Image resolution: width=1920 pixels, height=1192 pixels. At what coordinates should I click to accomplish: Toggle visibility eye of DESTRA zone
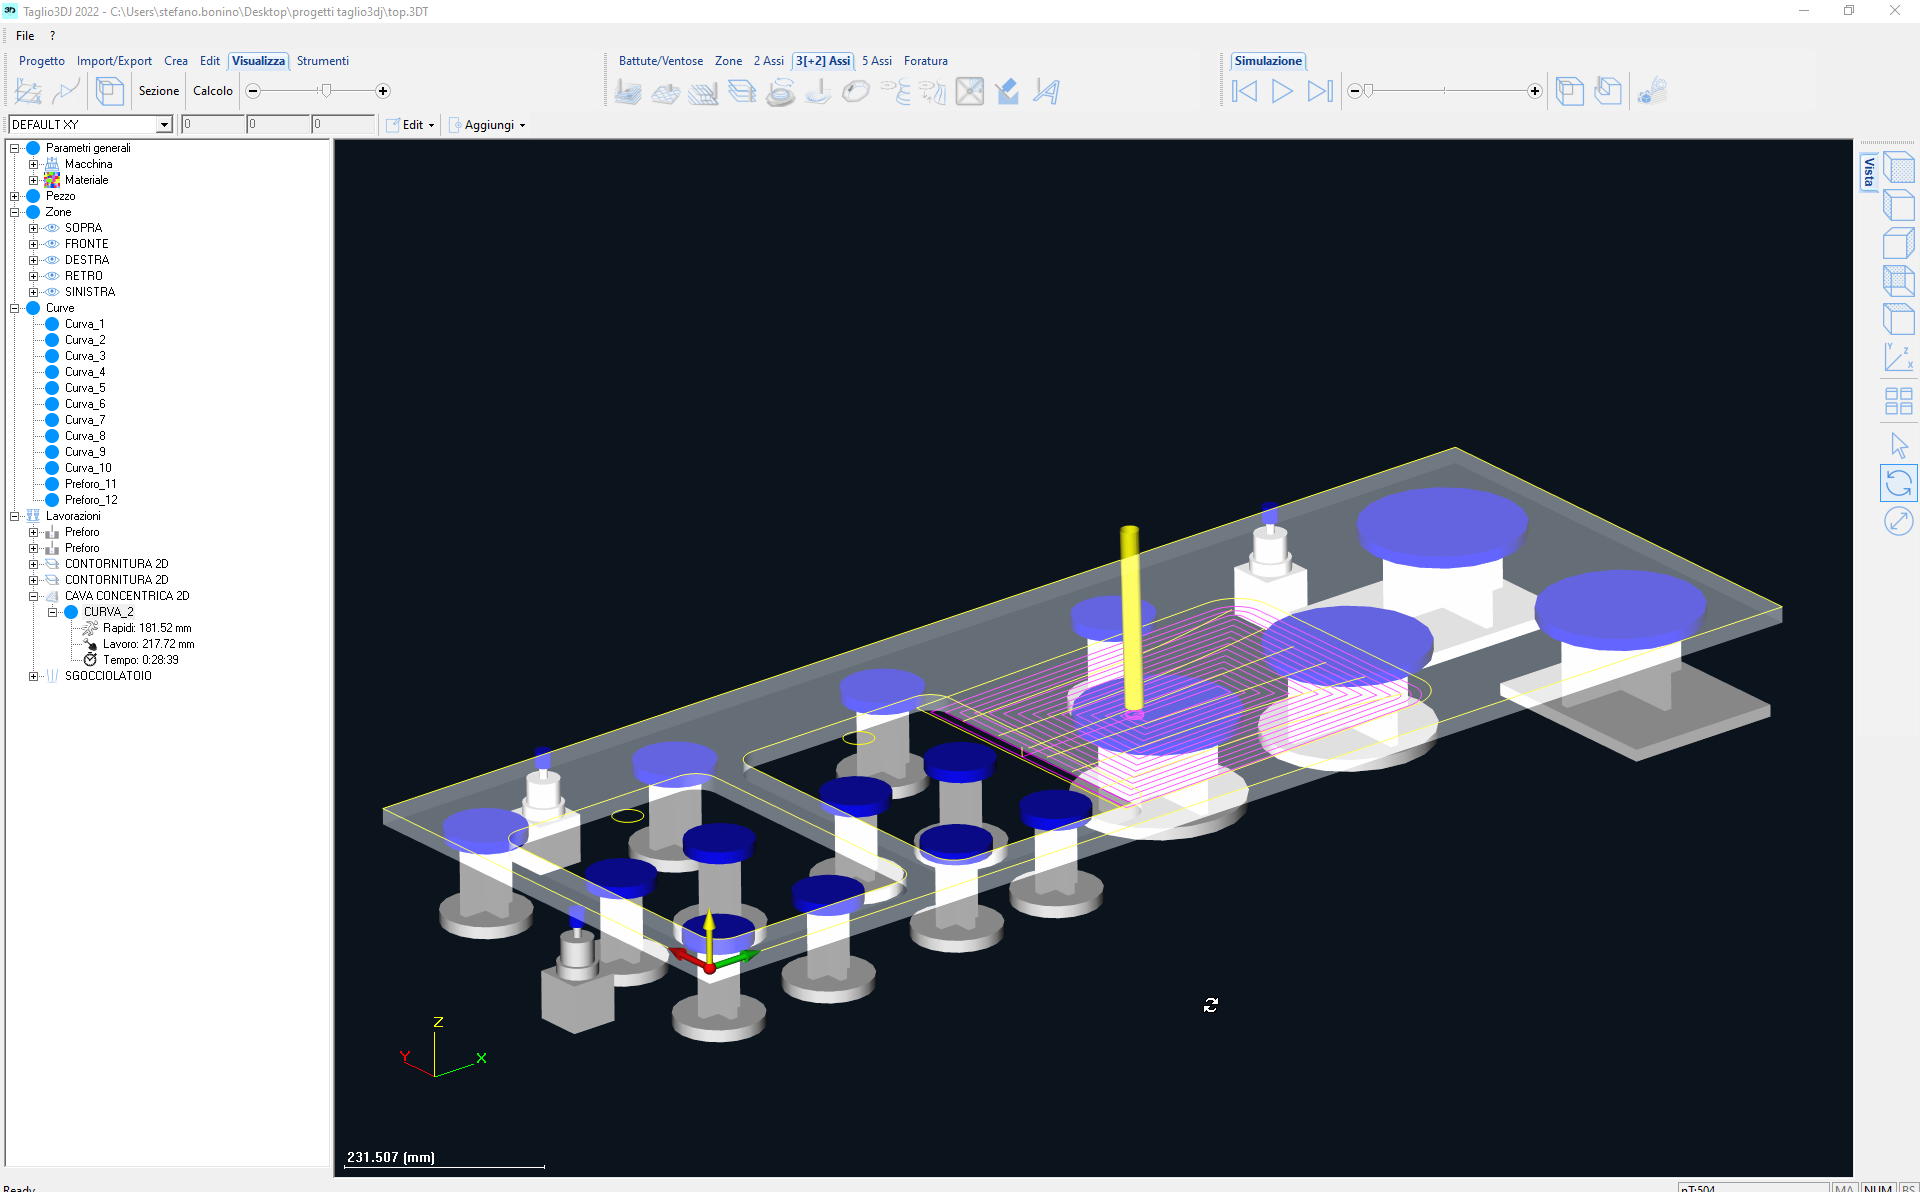click(x=52, y=260)
